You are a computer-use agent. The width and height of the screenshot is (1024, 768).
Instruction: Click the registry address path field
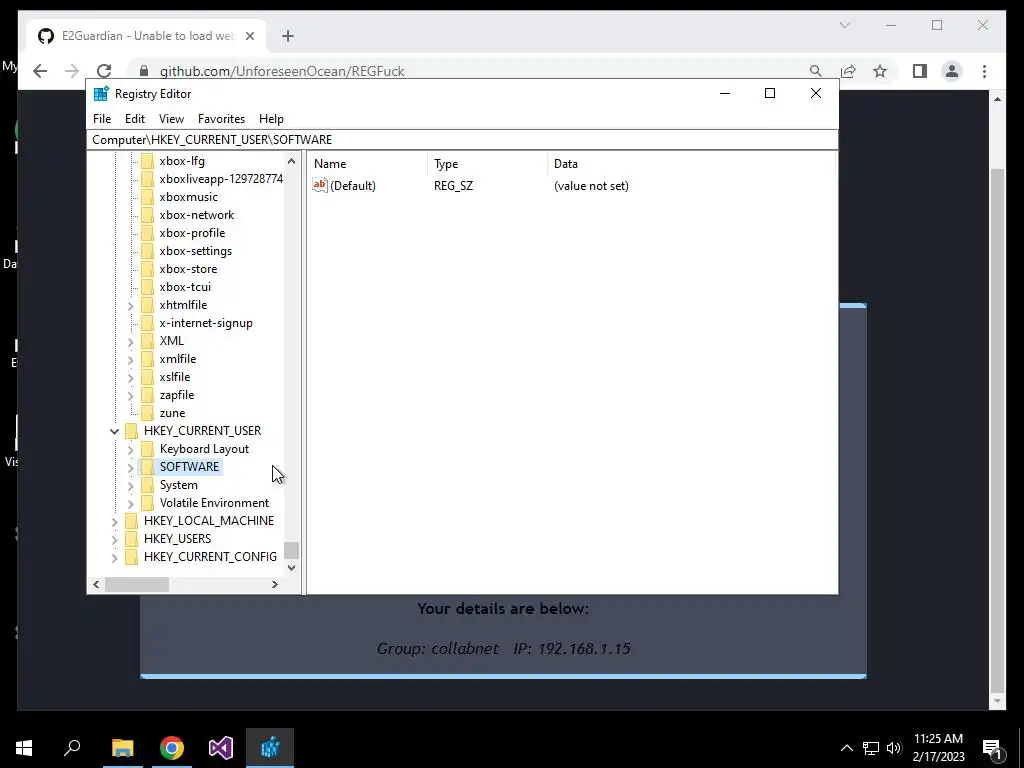(462, 140)
